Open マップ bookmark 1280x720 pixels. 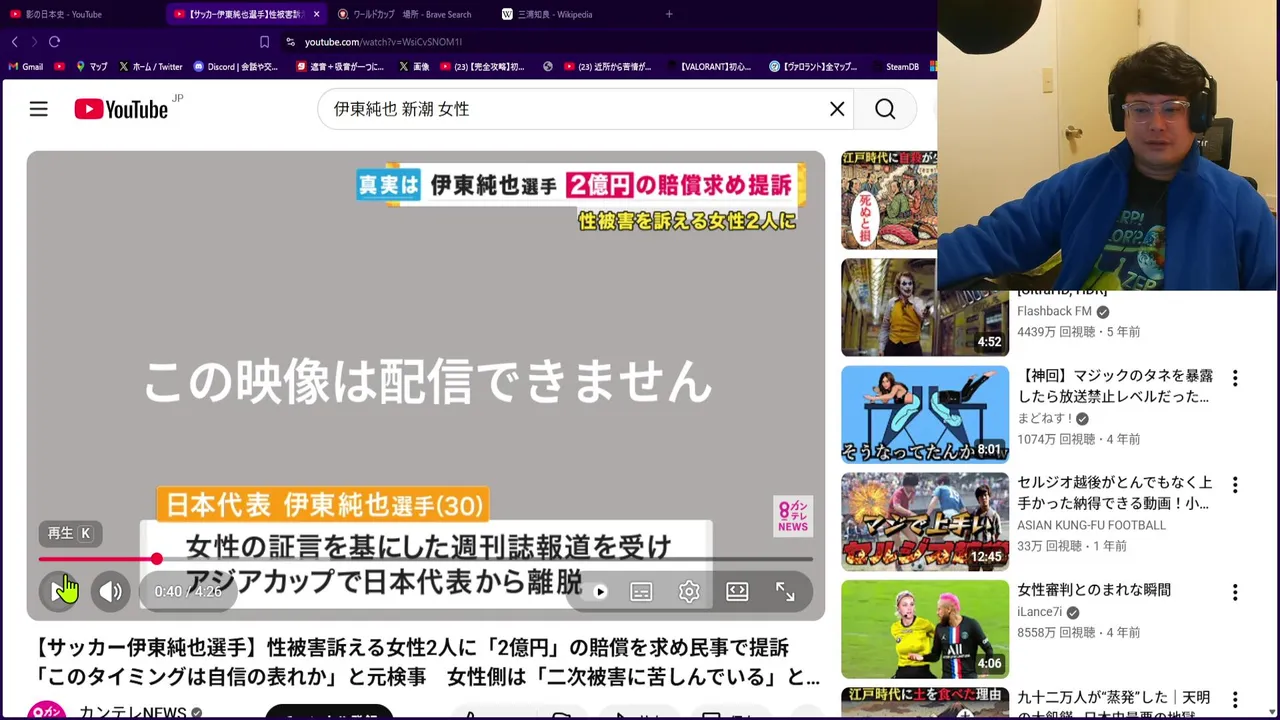pyautogui.click(x=91, y=67)
